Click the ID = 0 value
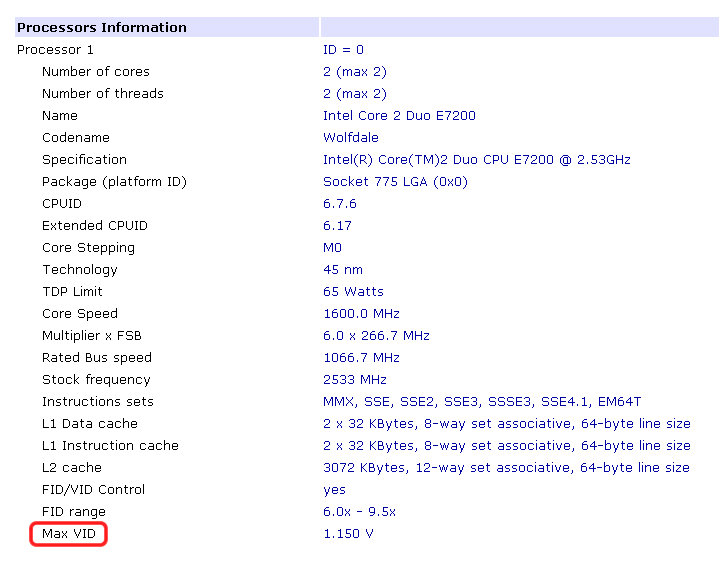The image size is (719, 587). pos(343,50)
